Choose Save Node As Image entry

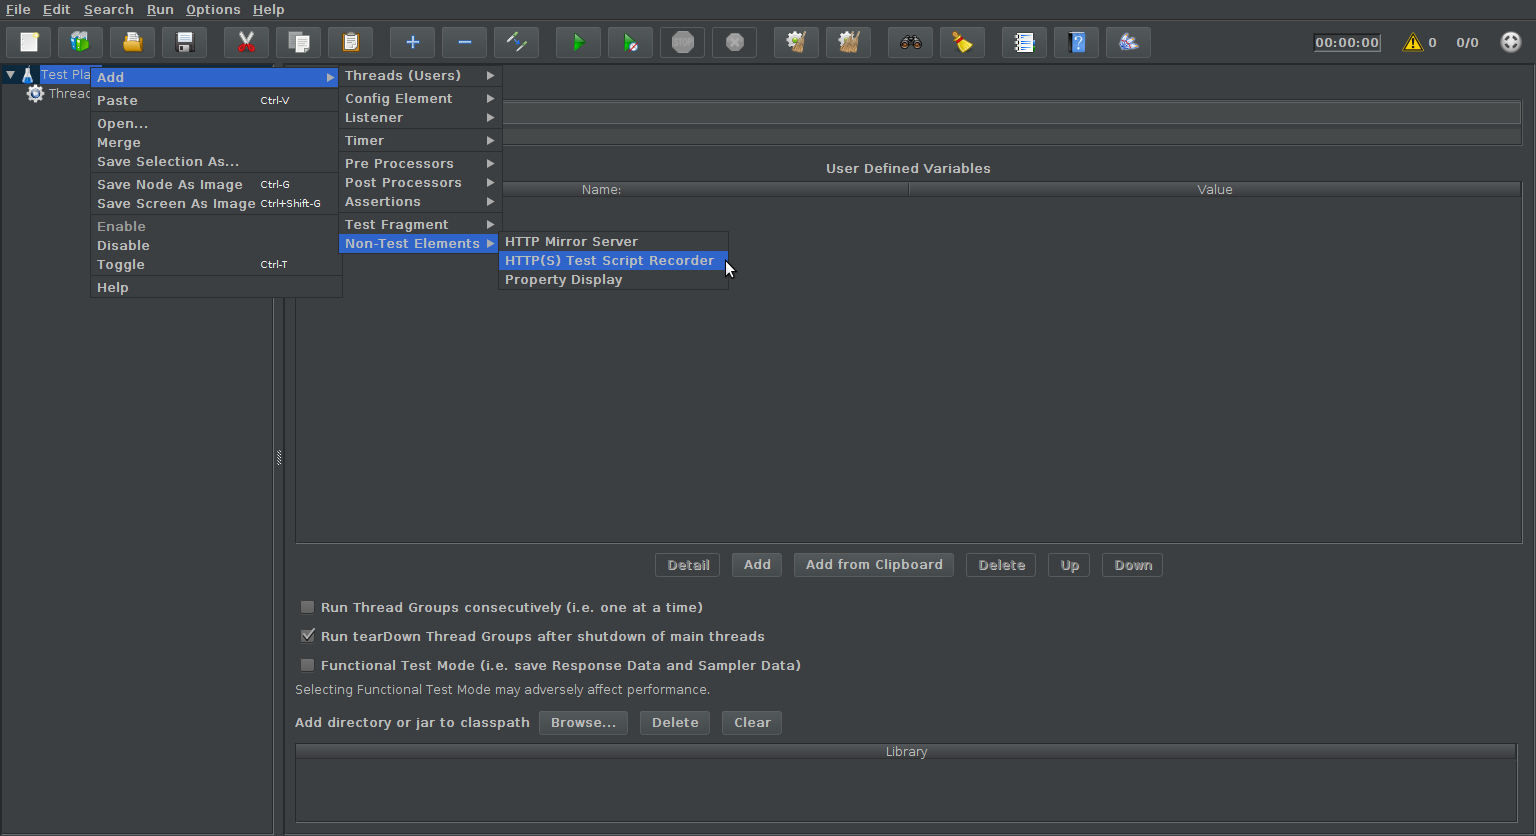tap(216, 185)
